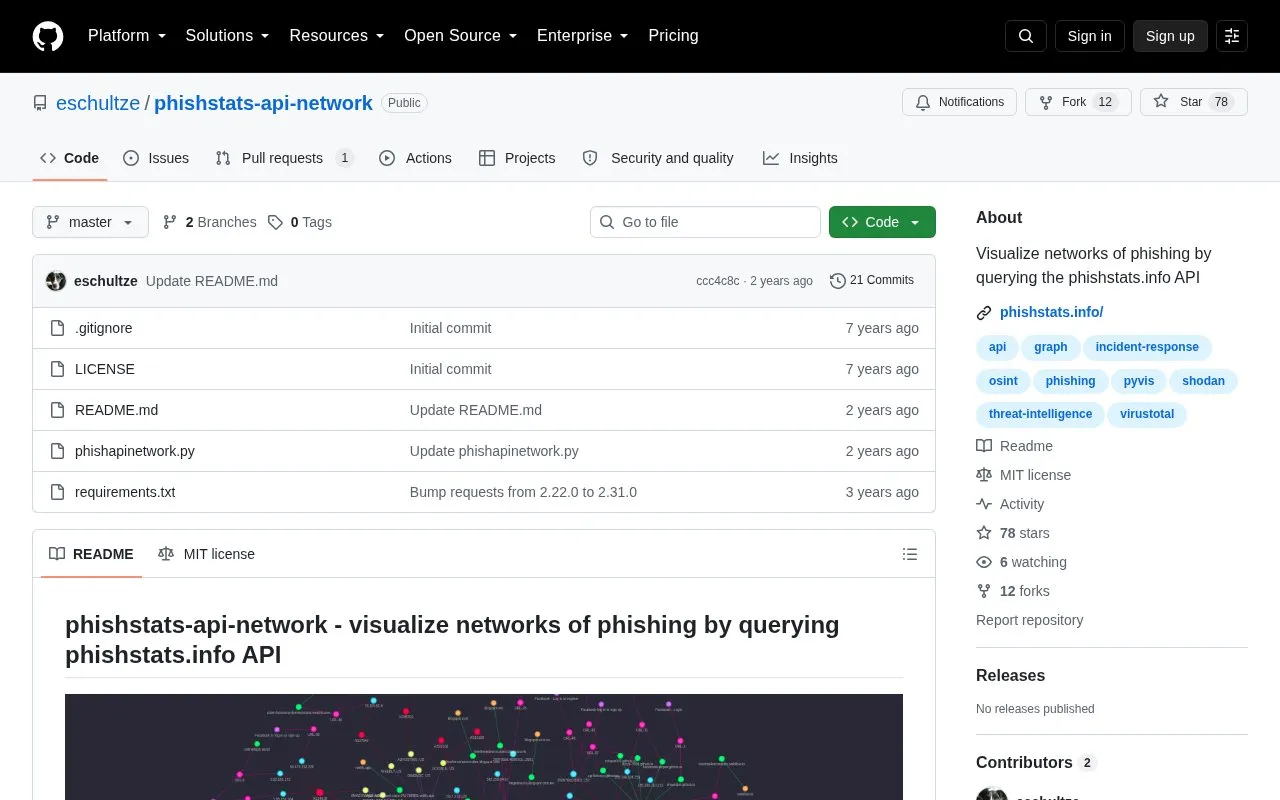Open the Notifications bell button
The height and width of the screenshot is (800, 1280).
(x=960, y=102)
